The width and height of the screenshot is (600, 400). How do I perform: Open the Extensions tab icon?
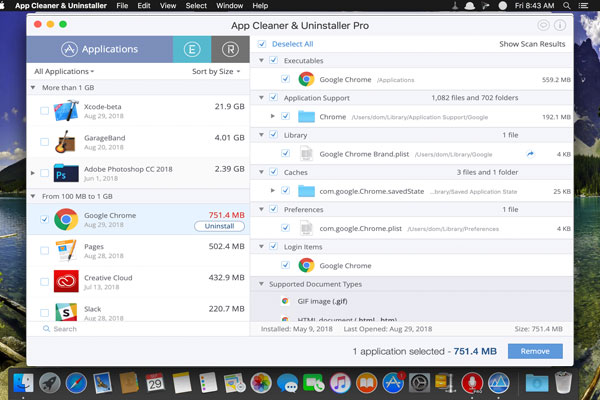coord(192,47)
